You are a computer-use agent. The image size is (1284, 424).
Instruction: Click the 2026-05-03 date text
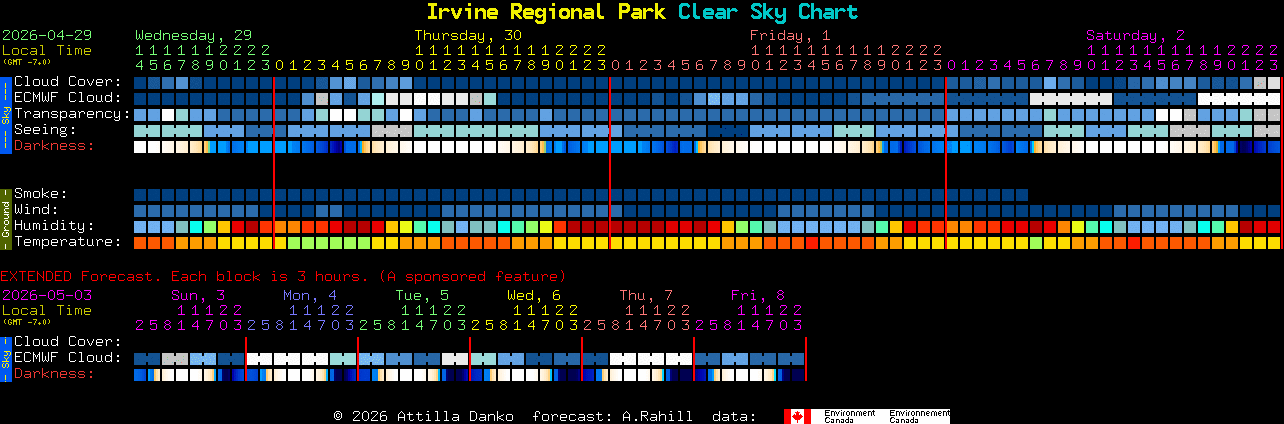(x=47, y=295)
